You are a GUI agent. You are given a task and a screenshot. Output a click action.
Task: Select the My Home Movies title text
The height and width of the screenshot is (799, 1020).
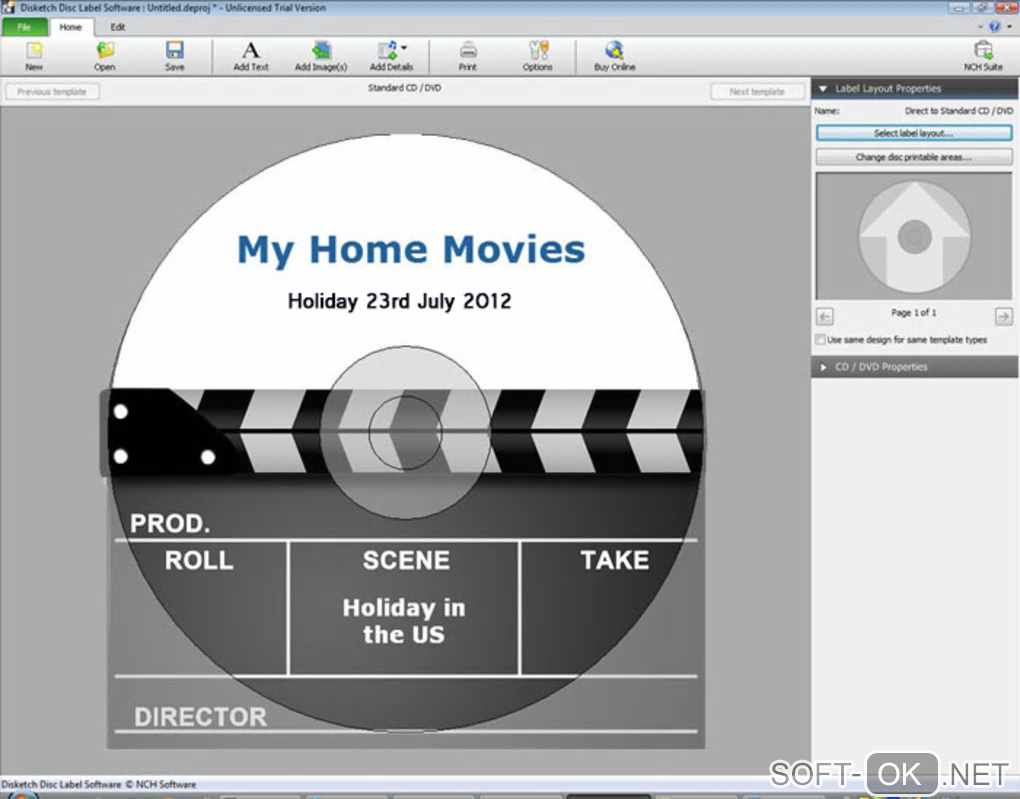point(411,251)
